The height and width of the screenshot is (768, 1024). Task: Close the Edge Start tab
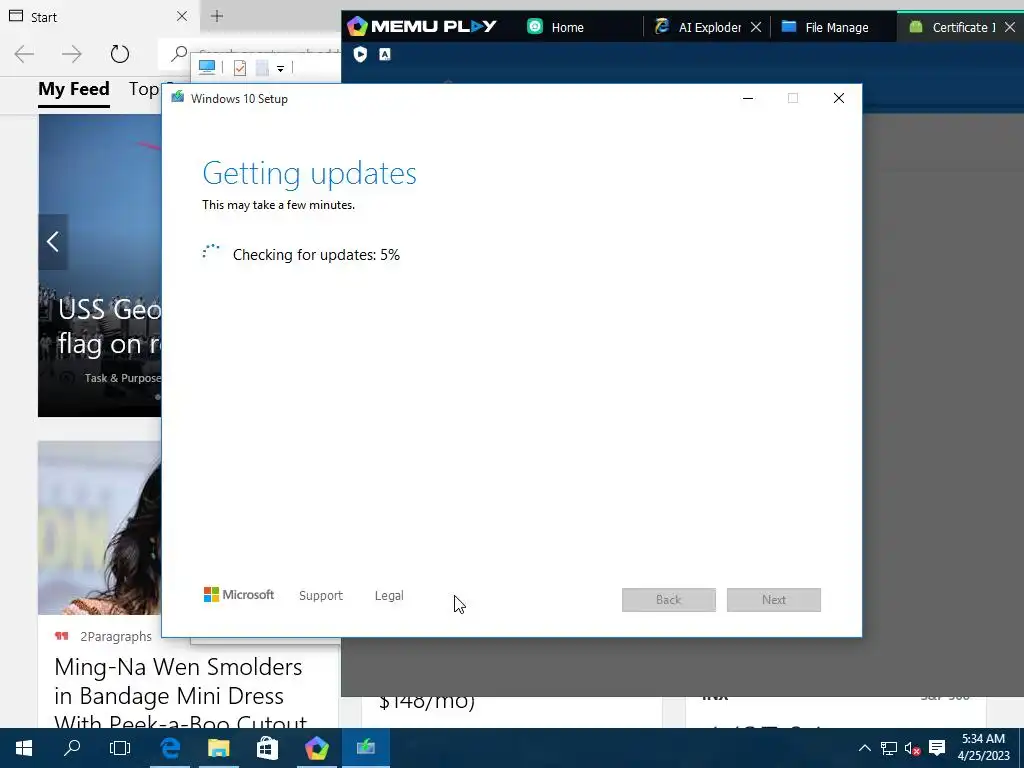(x=182, y=16)
